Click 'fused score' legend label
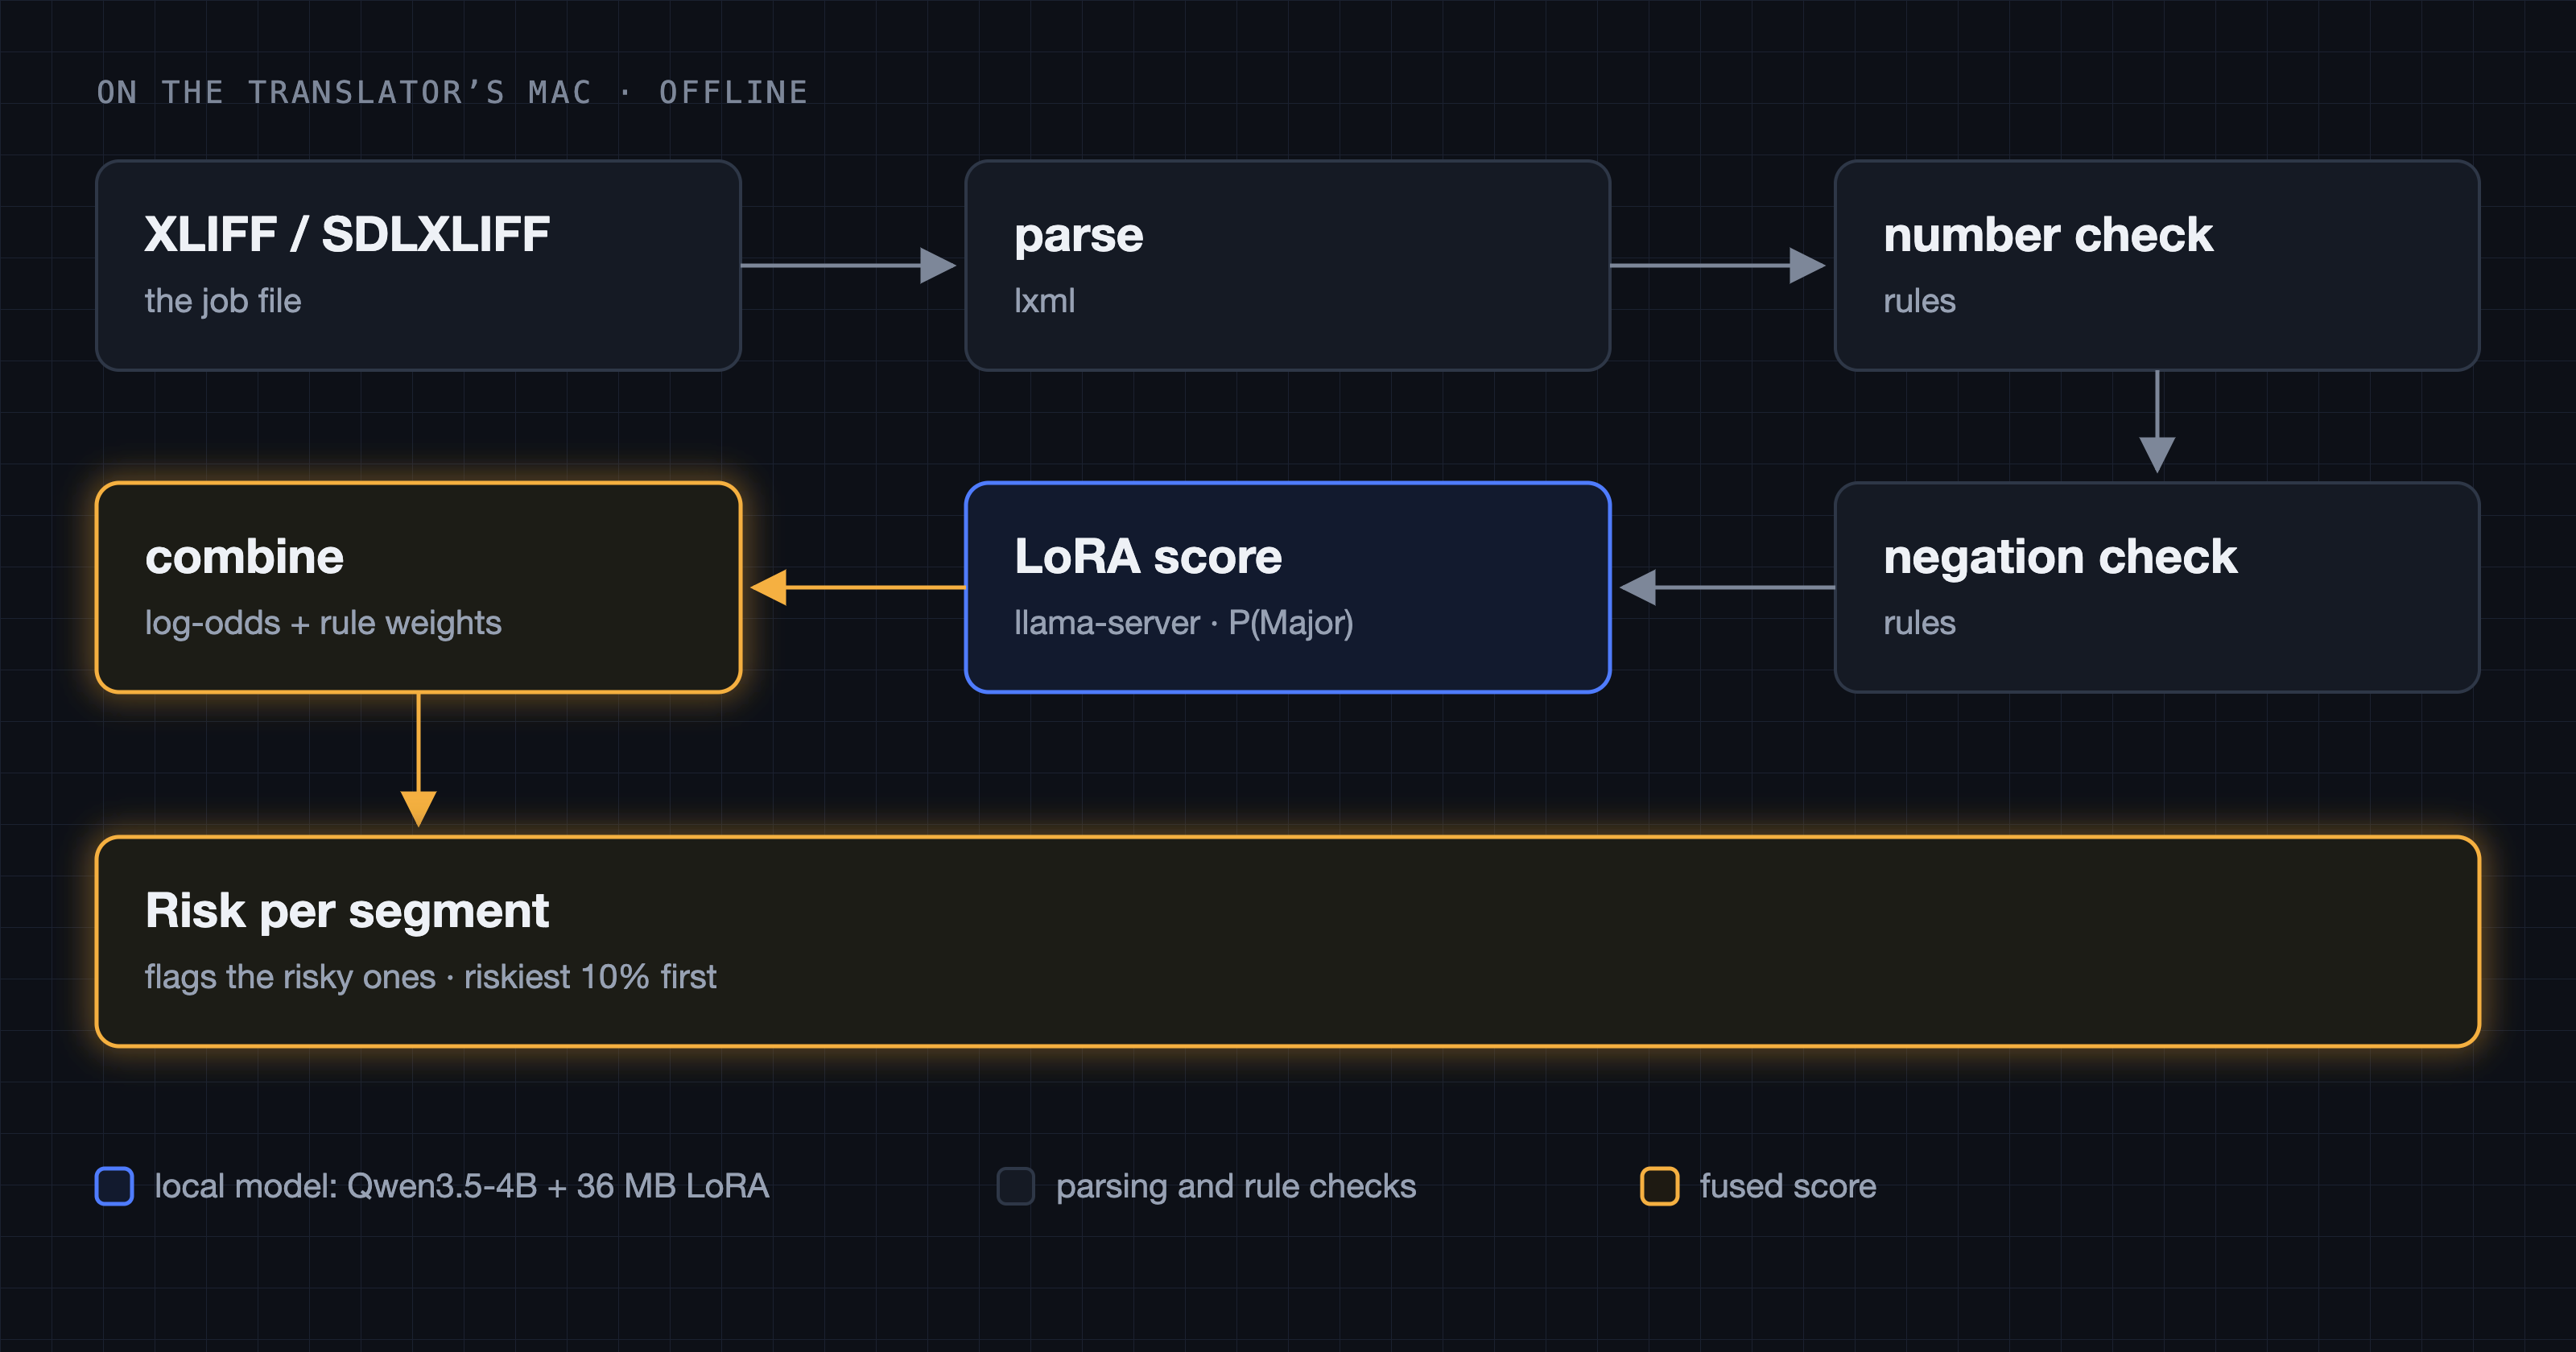The width and height of the screenshot is (2576, 1352). pos(1788,1186)
